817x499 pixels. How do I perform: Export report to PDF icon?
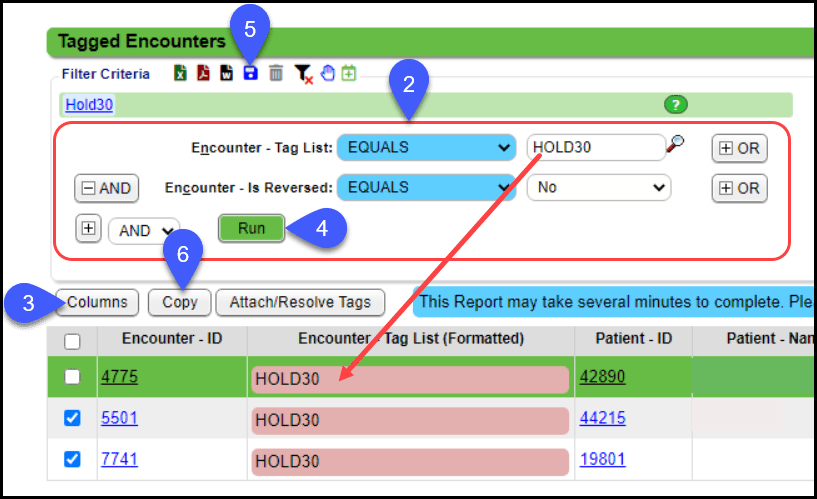[x=204, y=73]
